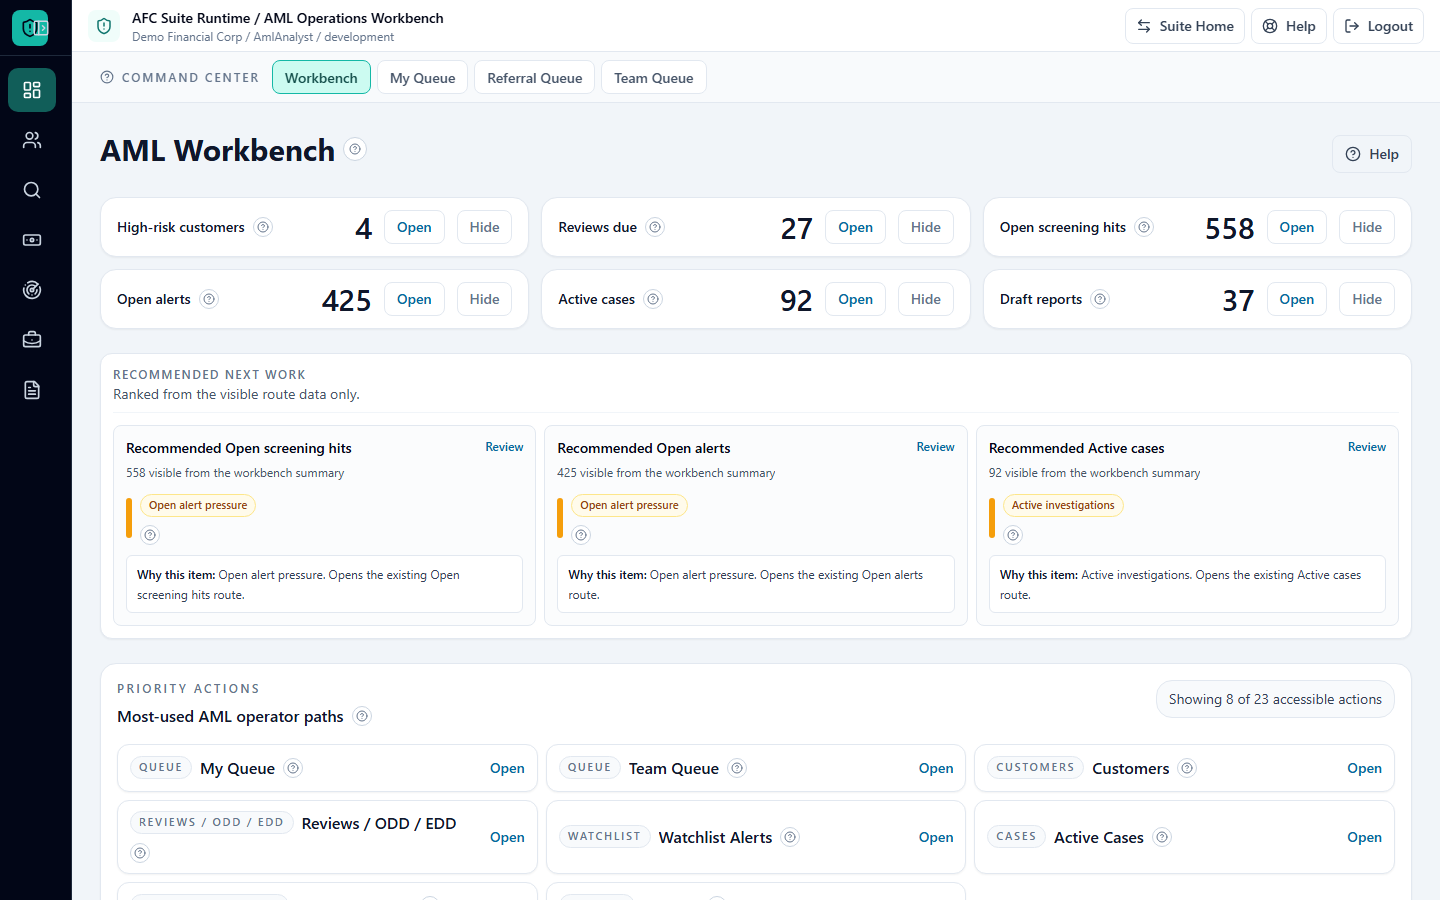Go to Suite Home
Screen dimensions: 1440x900
1185,26
